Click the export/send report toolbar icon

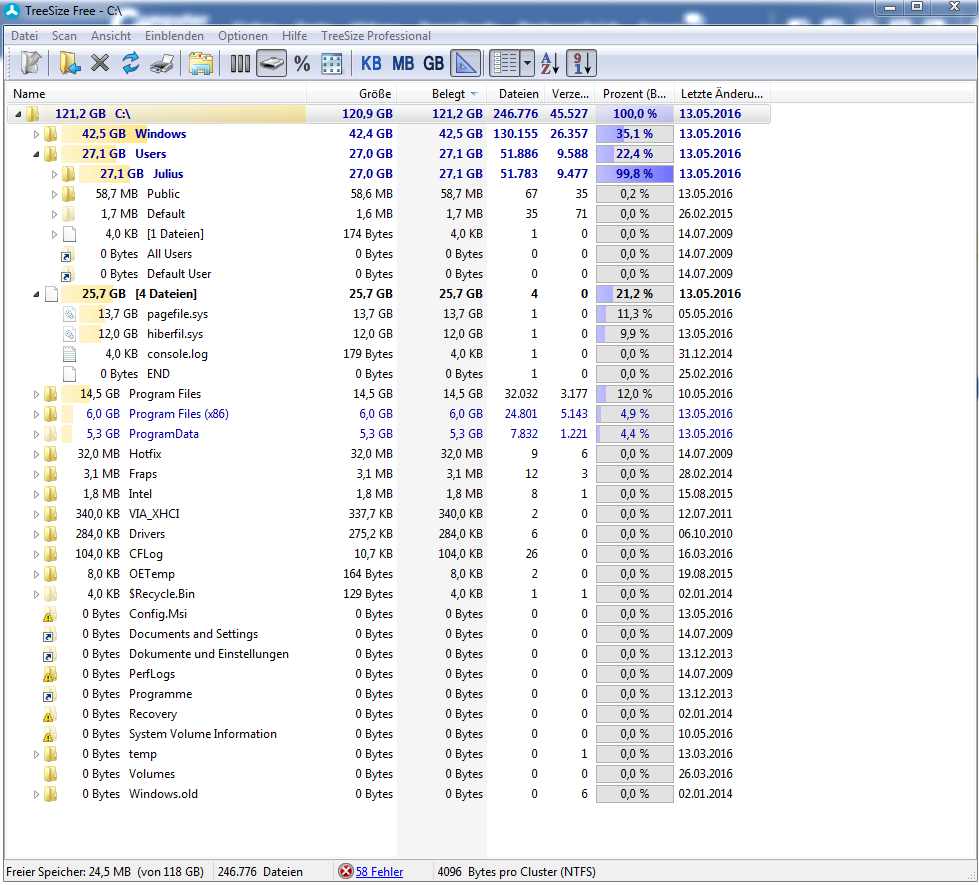[31, 63]
